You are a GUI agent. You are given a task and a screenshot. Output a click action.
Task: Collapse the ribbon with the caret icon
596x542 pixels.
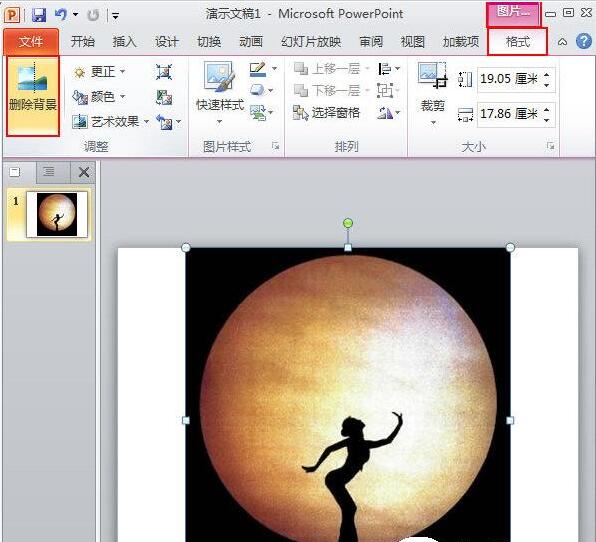pyautogui.click(x=562, y=41)
